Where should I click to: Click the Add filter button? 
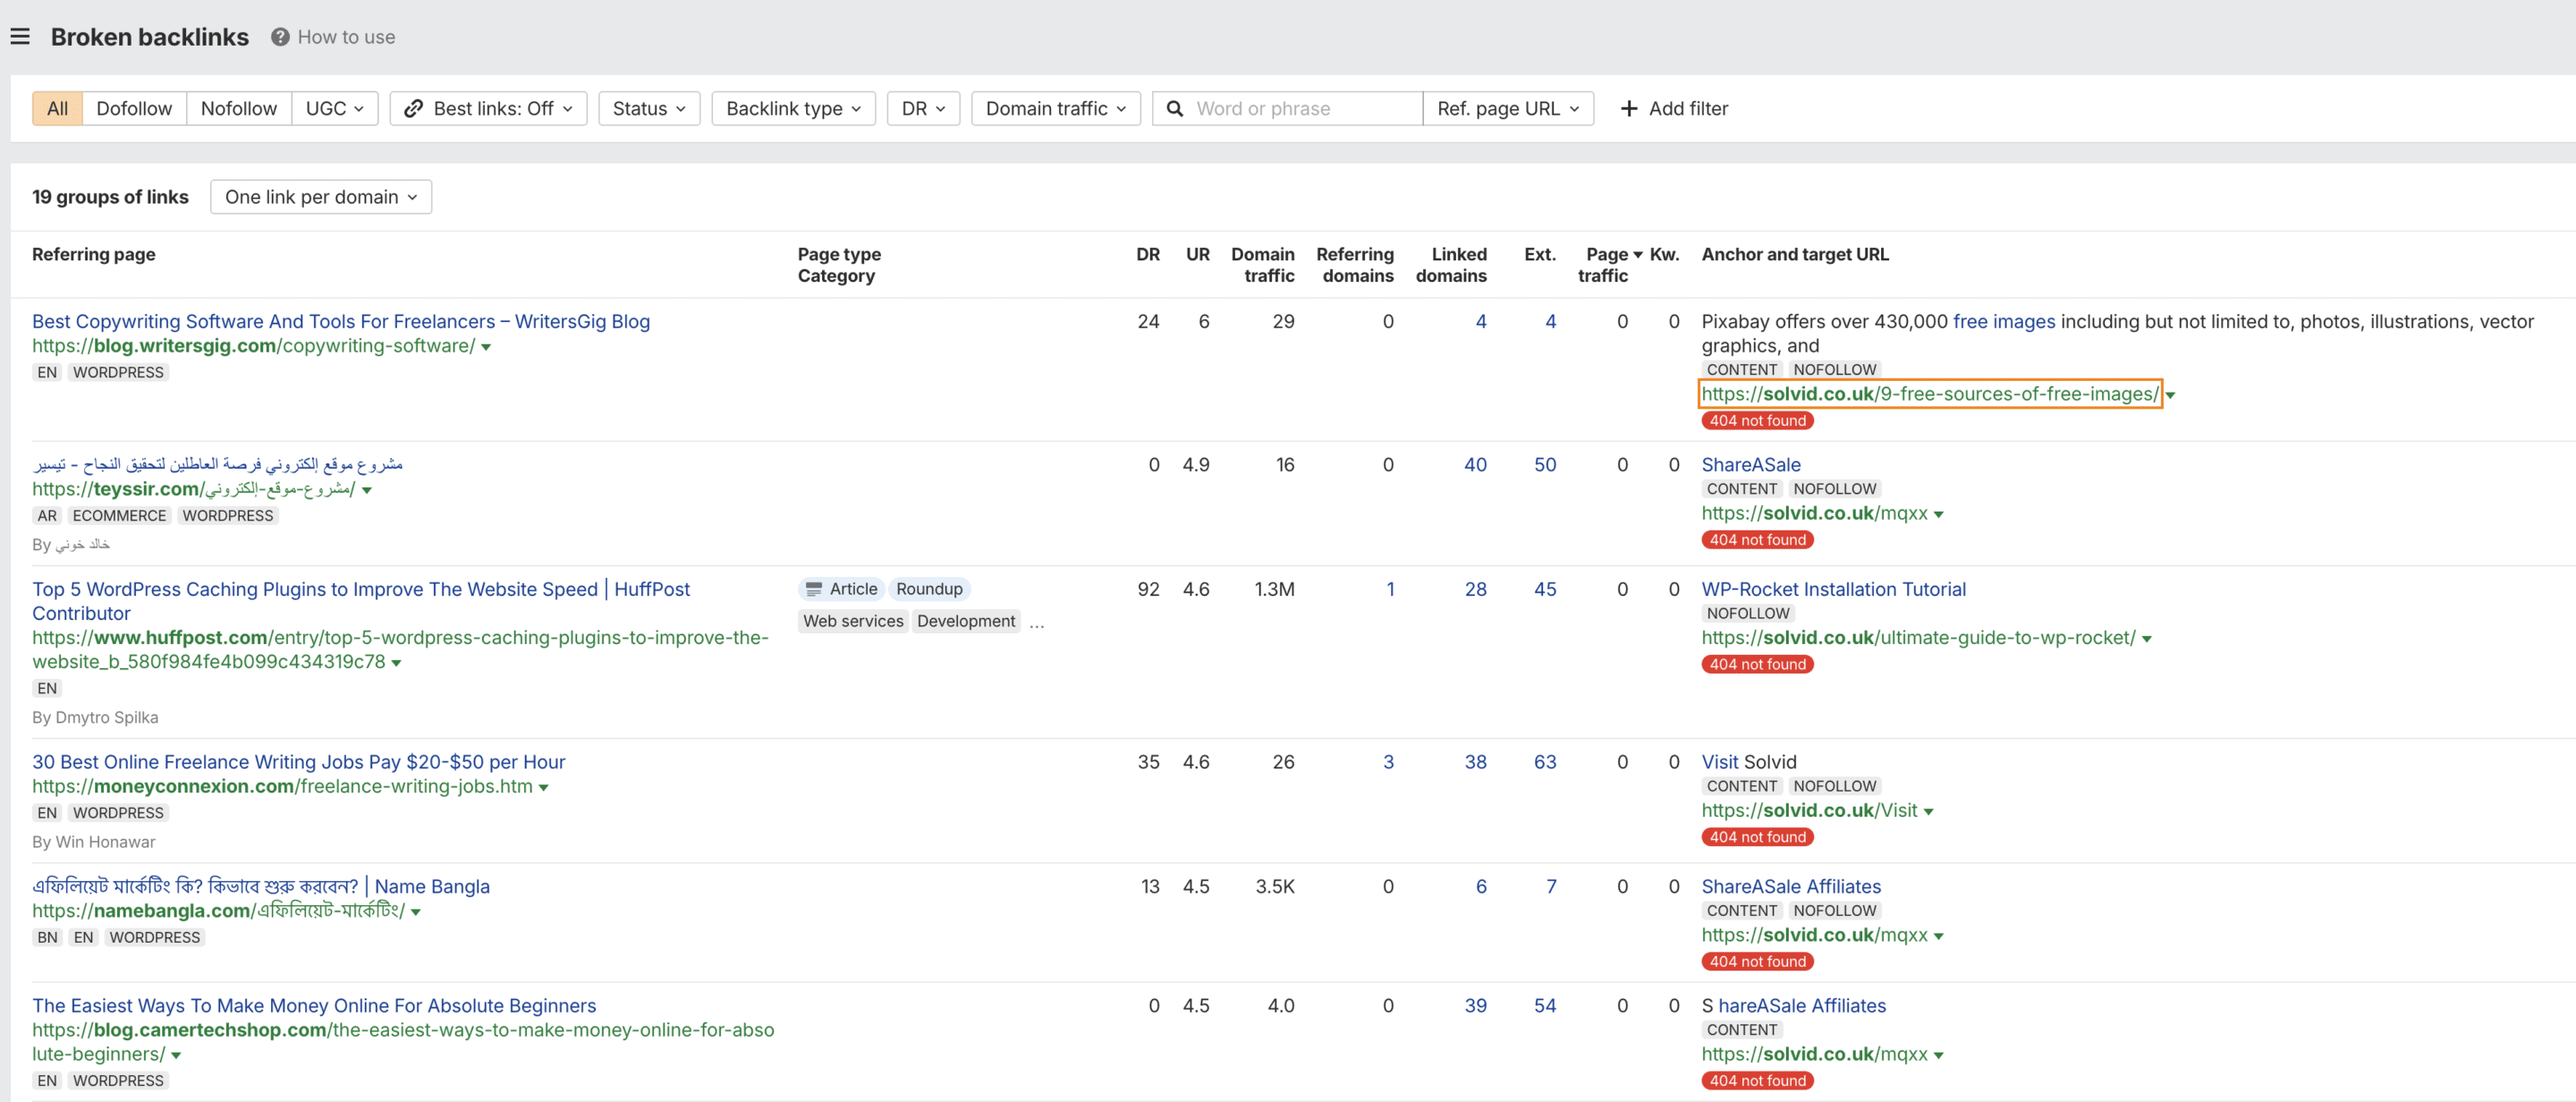tap(1674, 108)
